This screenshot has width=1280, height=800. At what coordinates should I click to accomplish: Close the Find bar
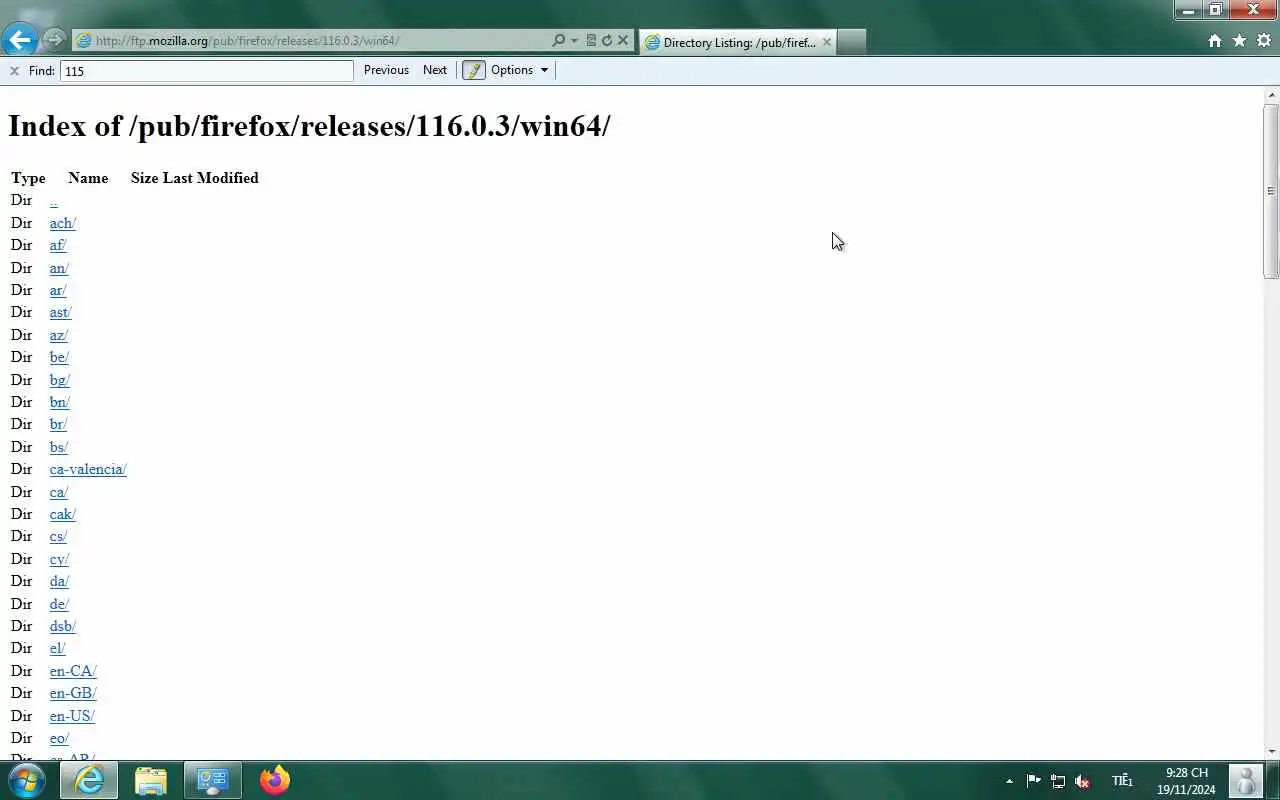(x=14, y=71)
